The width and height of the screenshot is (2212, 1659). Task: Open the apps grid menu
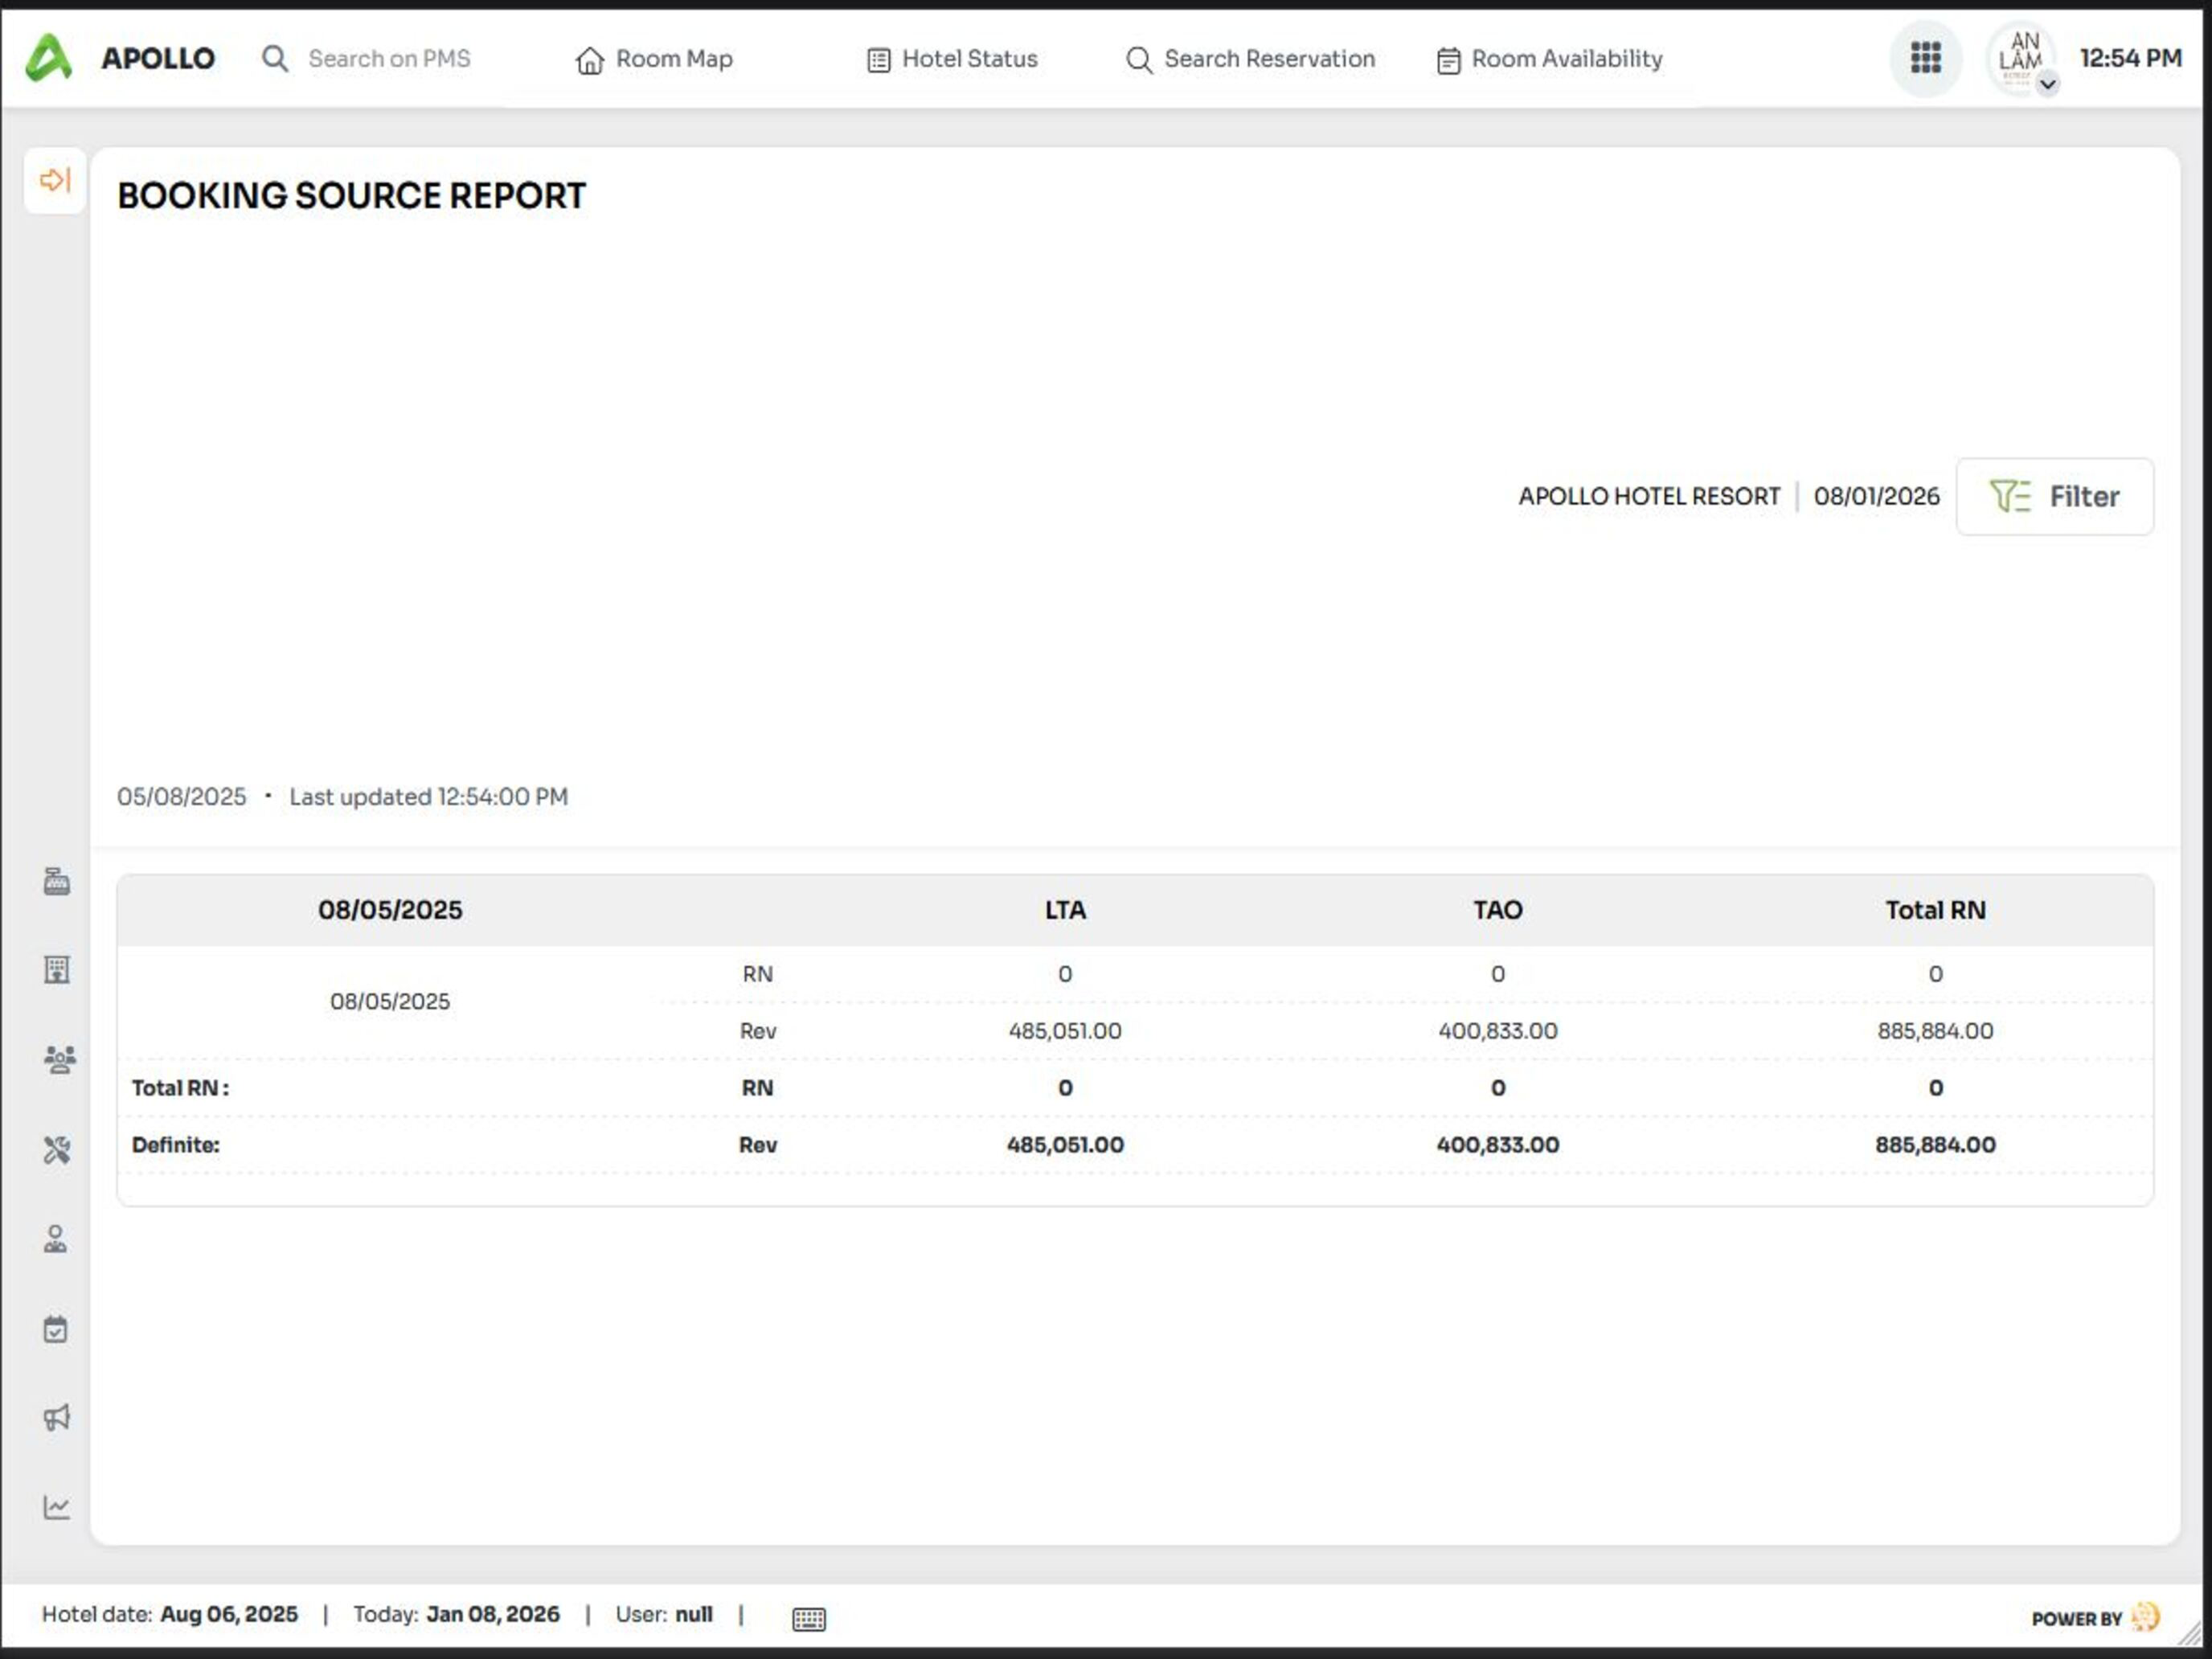click(x=1925, y=58)
